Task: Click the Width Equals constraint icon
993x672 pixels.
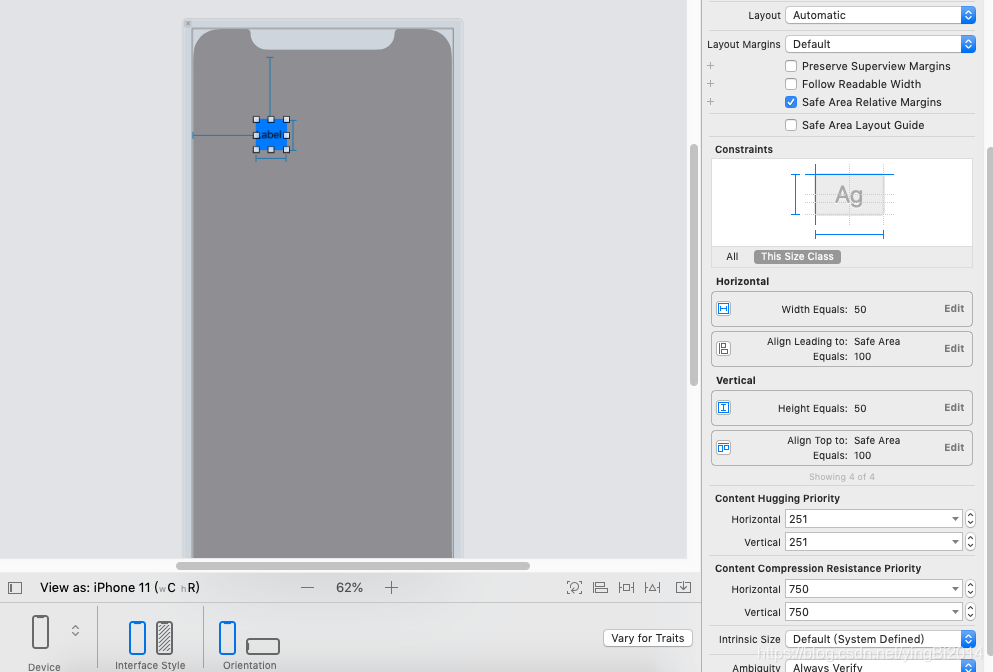Action: point(724,308)
